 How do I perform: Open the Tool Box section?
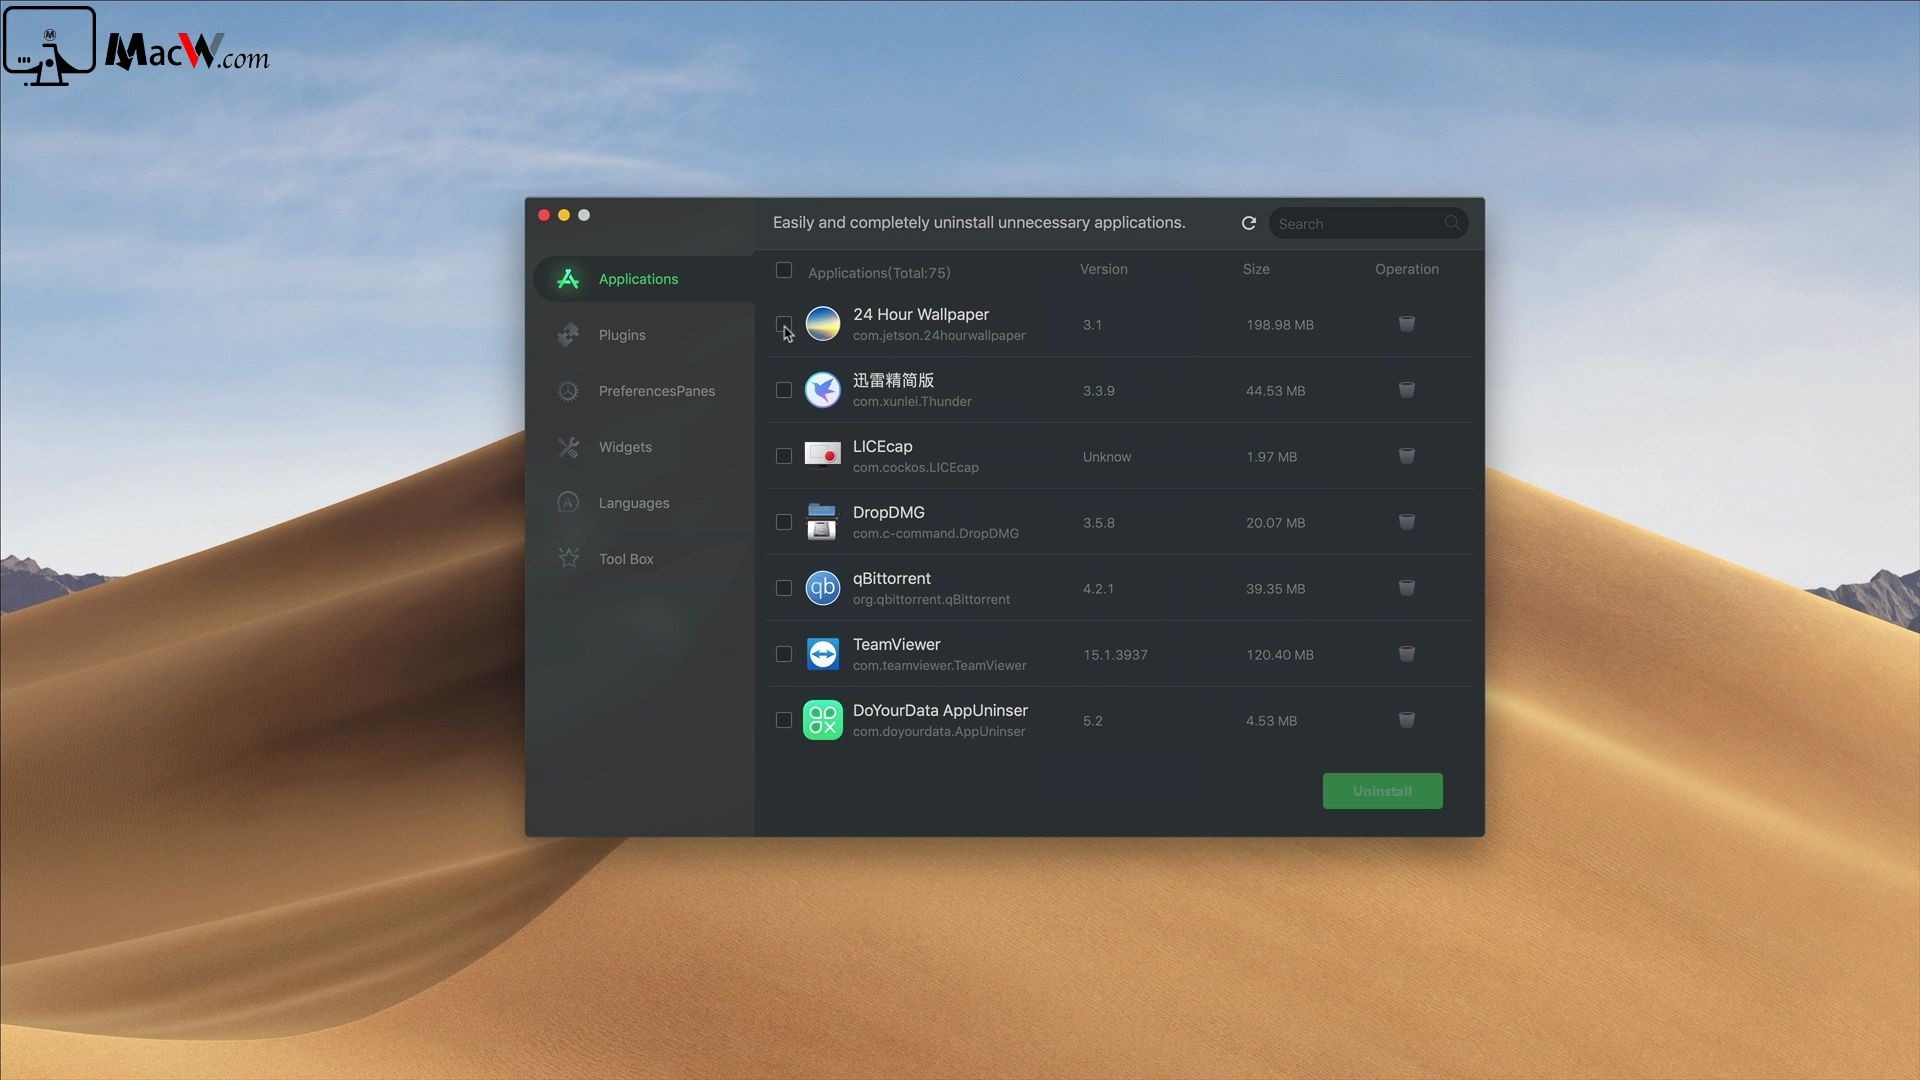tap(644, 559)
